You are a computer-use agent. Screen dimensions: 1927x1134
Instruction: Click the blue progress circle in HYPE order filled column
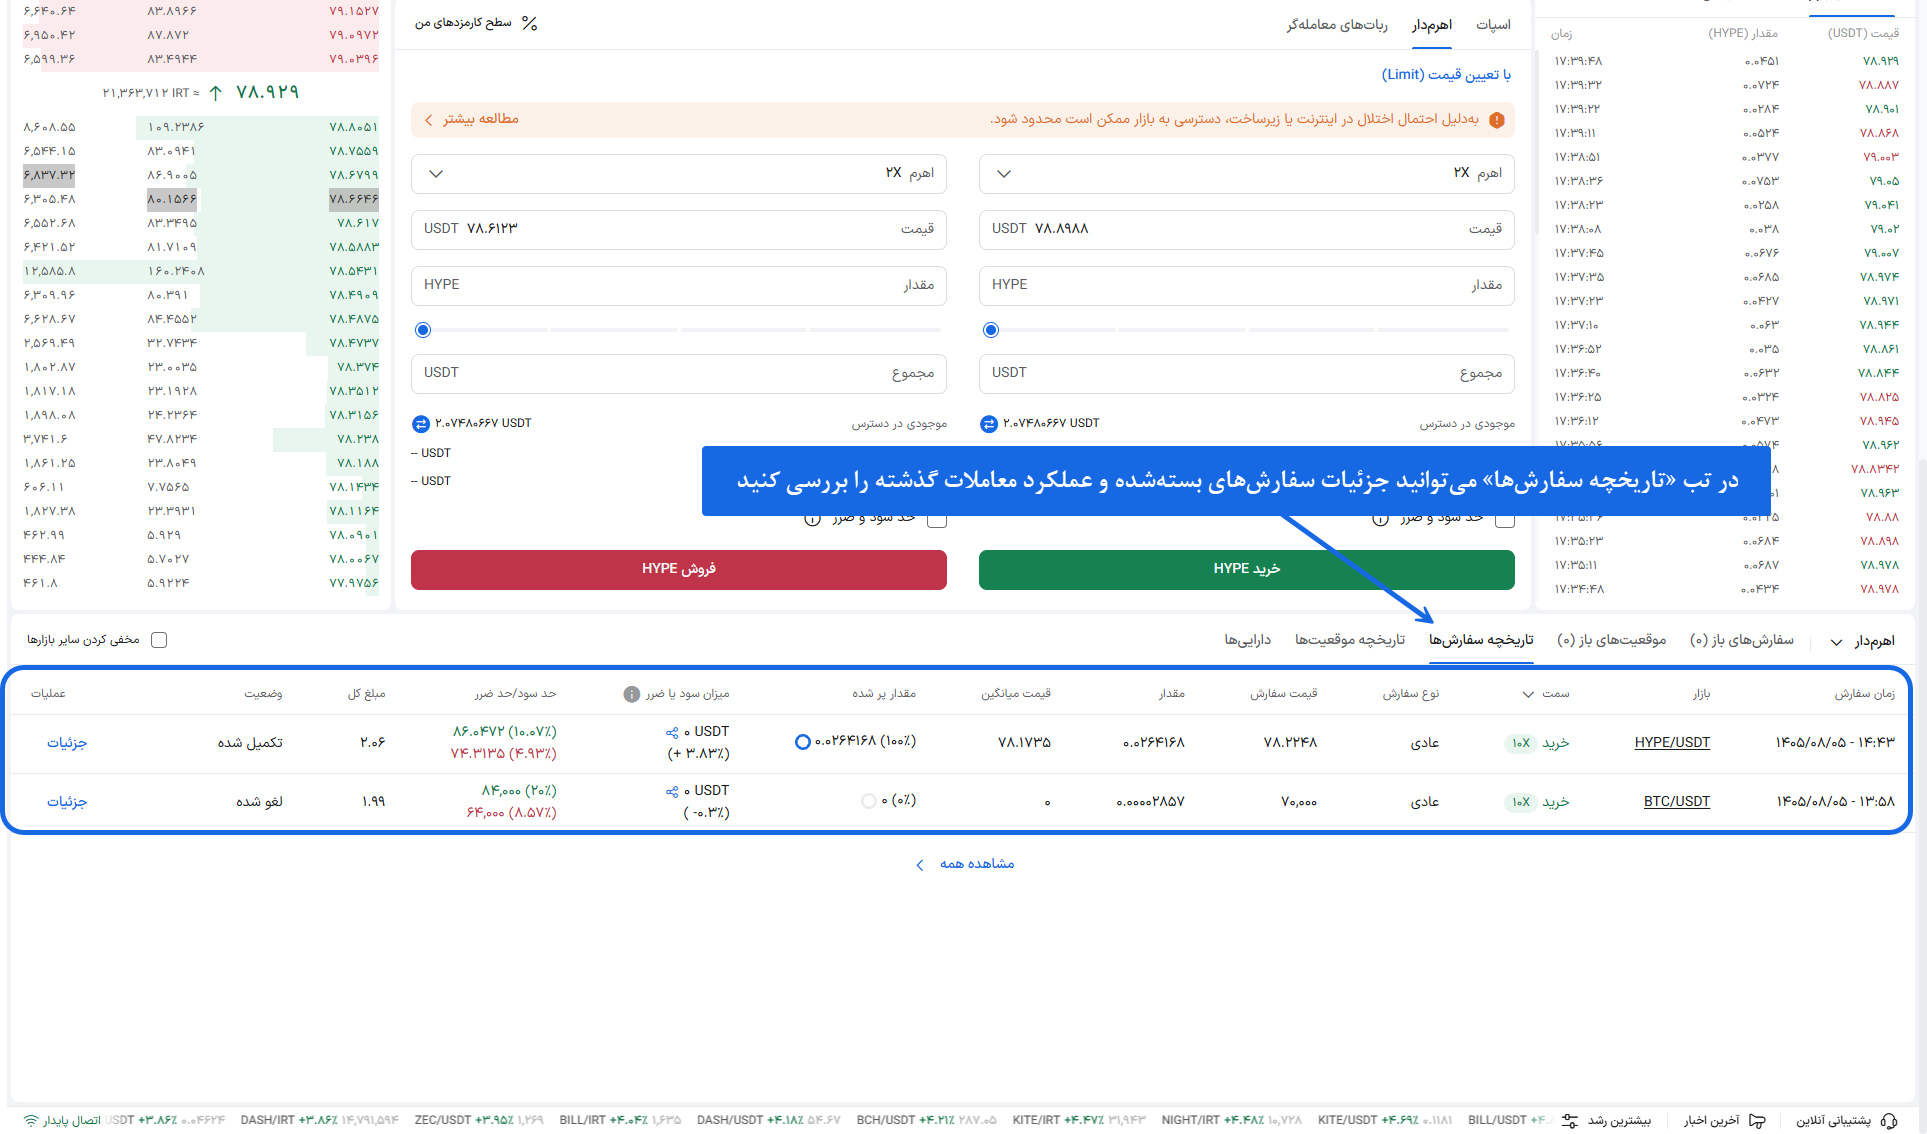pyautogui.click(x=802, y=742)
